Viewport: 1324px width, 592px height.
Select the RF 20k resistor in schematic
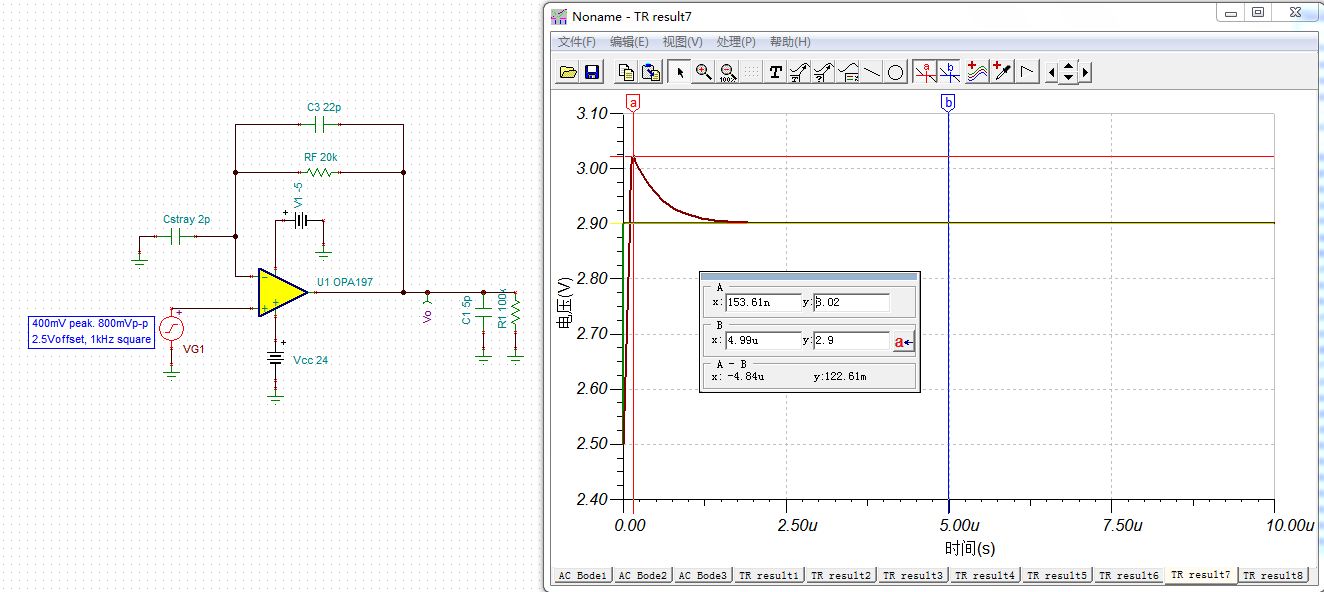click(319, 172)
